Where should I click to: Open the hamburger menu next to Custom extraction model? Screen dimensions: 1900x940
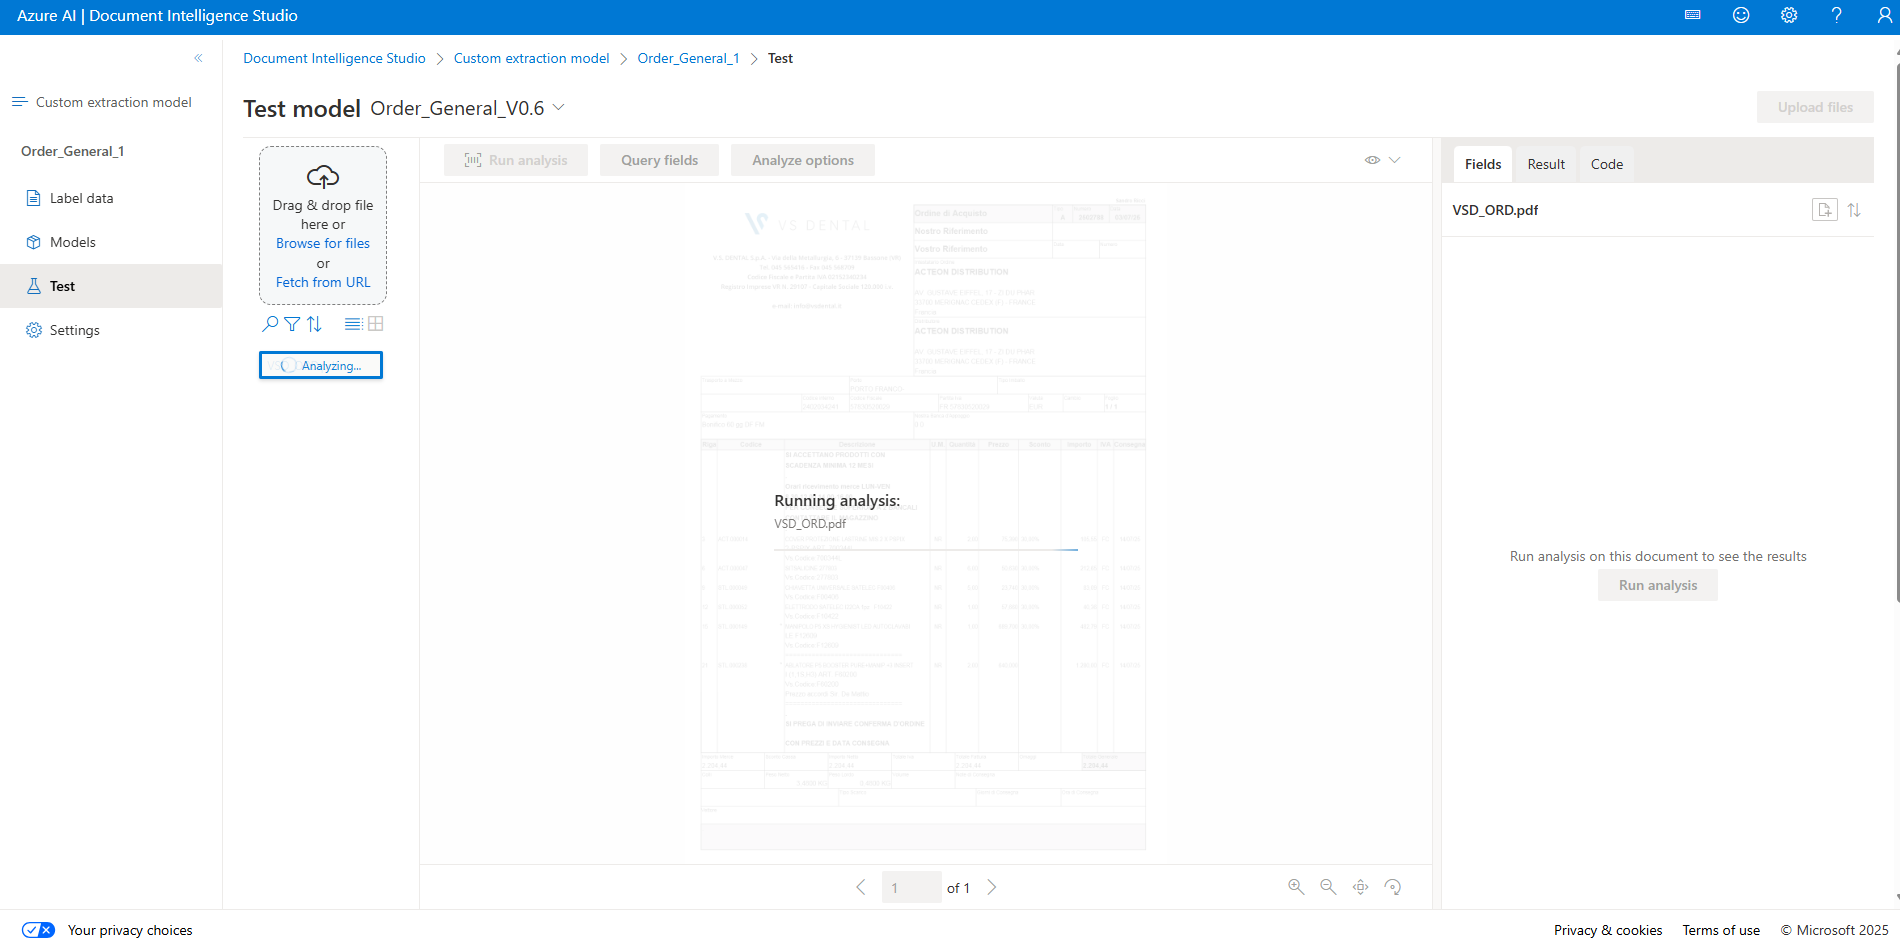click(x=19, y=102)
